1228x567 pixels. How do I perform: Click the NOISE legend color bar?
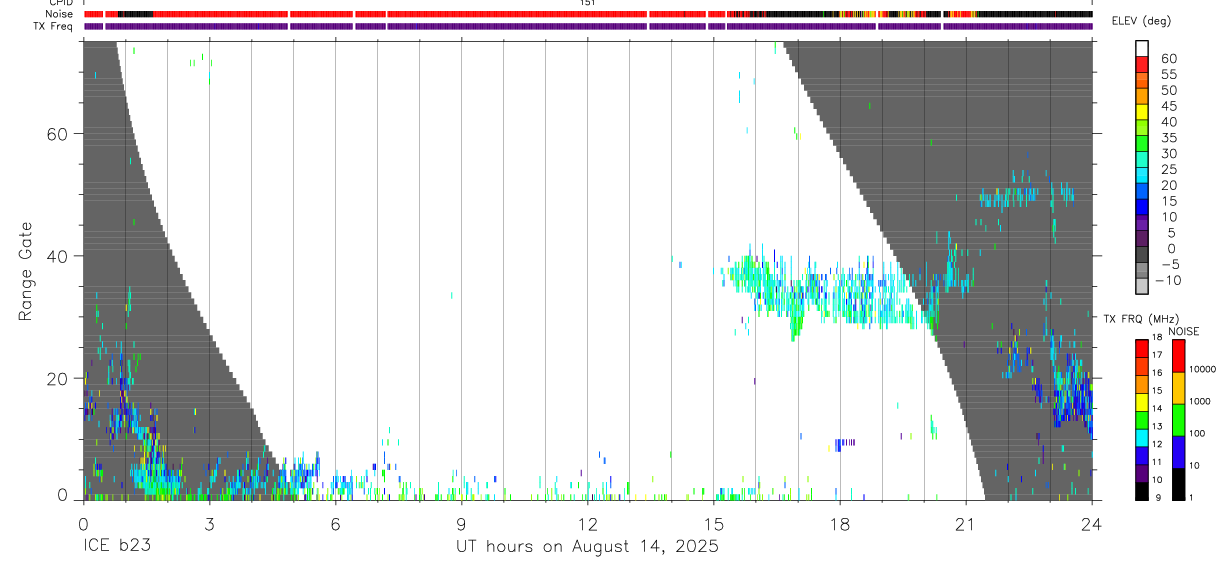[x=1179, y=419]
